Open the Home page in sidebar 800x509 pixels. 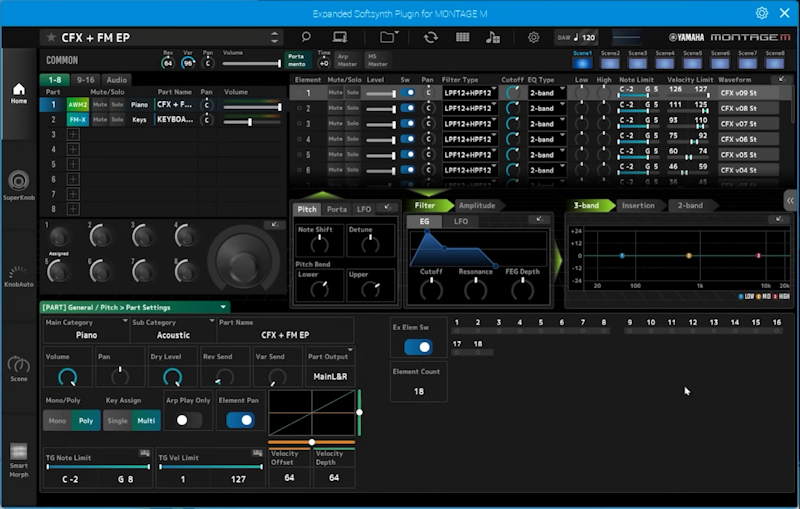(x=19, y=93)
